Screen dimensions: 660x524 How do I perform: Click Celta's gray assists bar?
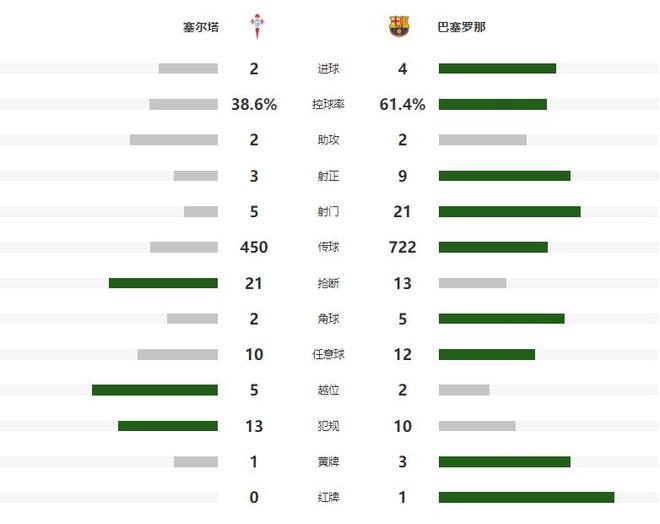tap(174, 140)
